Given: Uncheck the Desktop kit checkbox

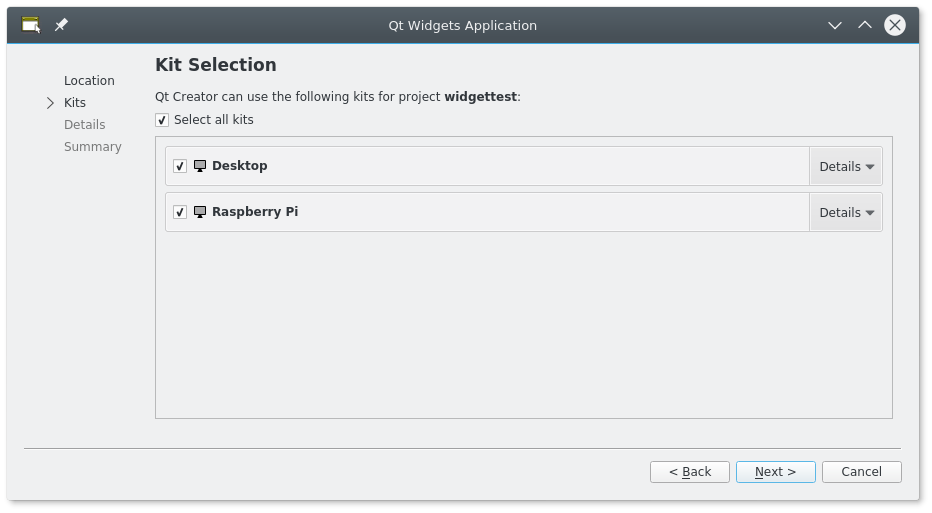Looking at the screenshot, I should click(x=180, y=166).
